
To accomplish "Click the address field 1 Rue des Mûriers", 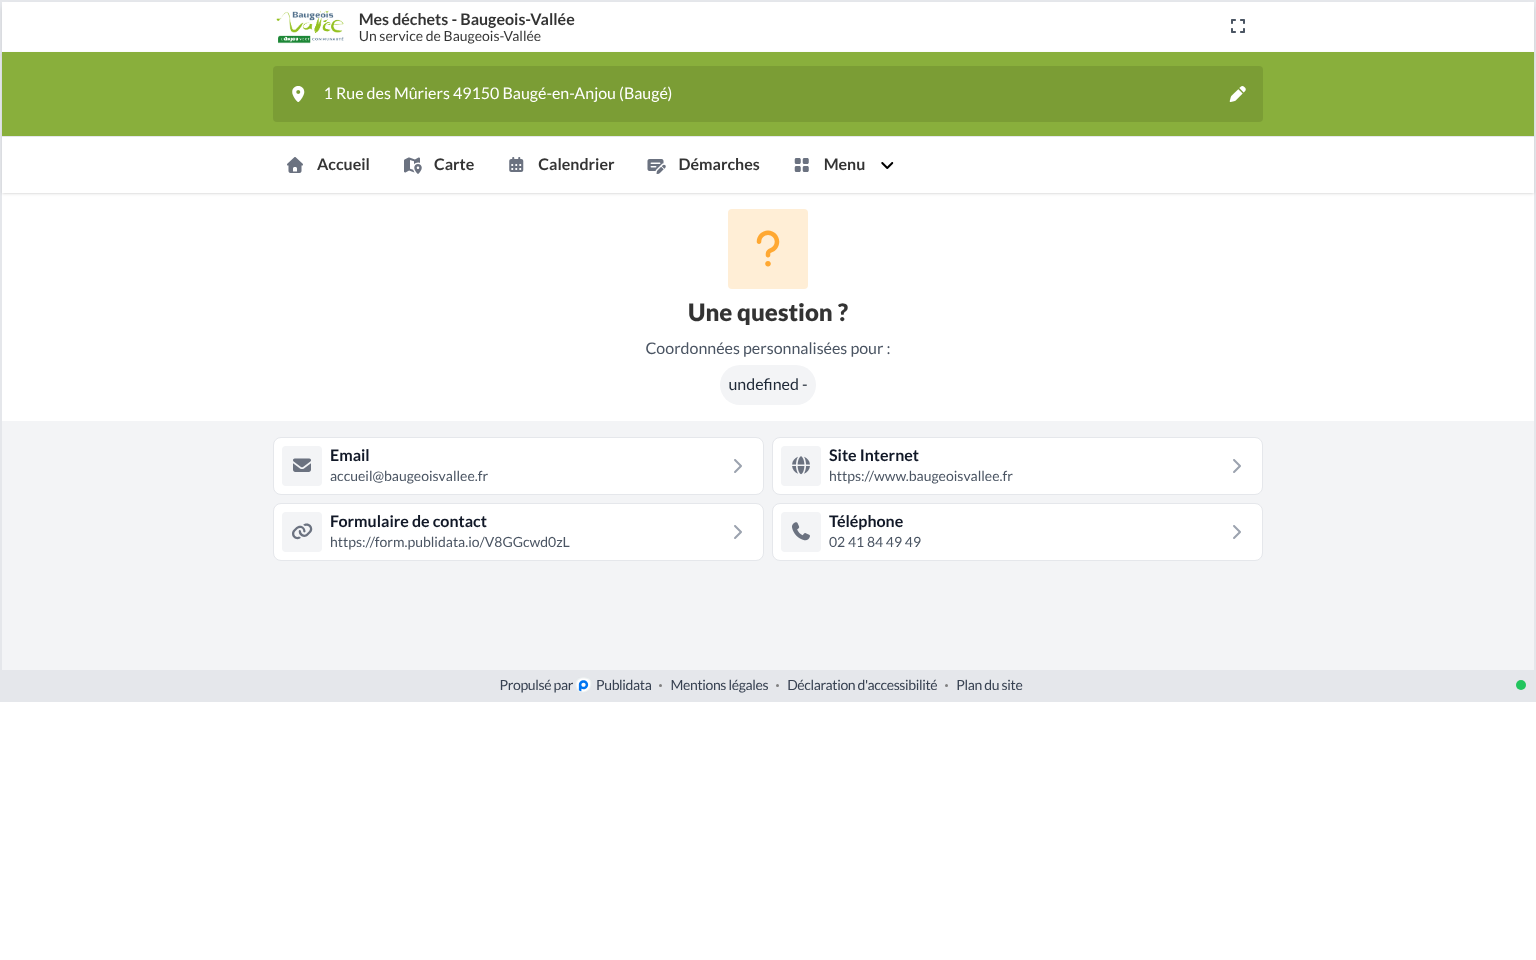I will [x=768, y=94].
